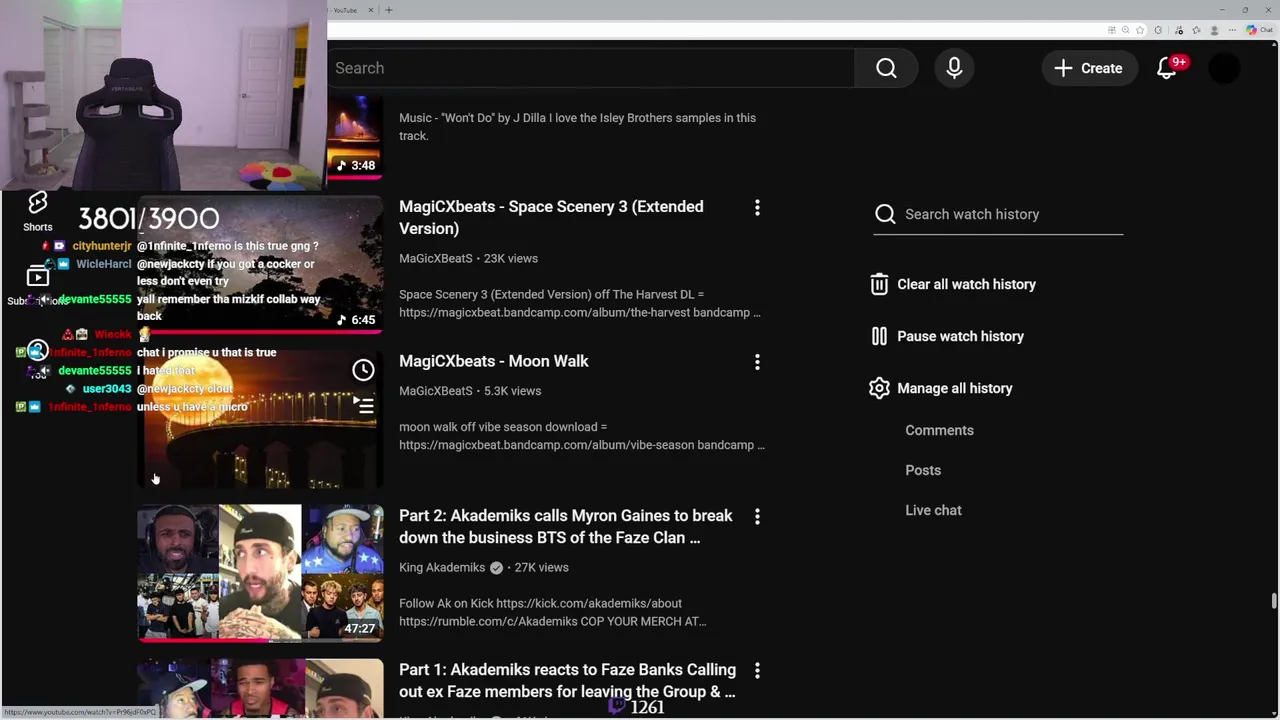Click the Pause watch history pause icon
Viewport: 1280px width, 720px height.
(879, 336)
